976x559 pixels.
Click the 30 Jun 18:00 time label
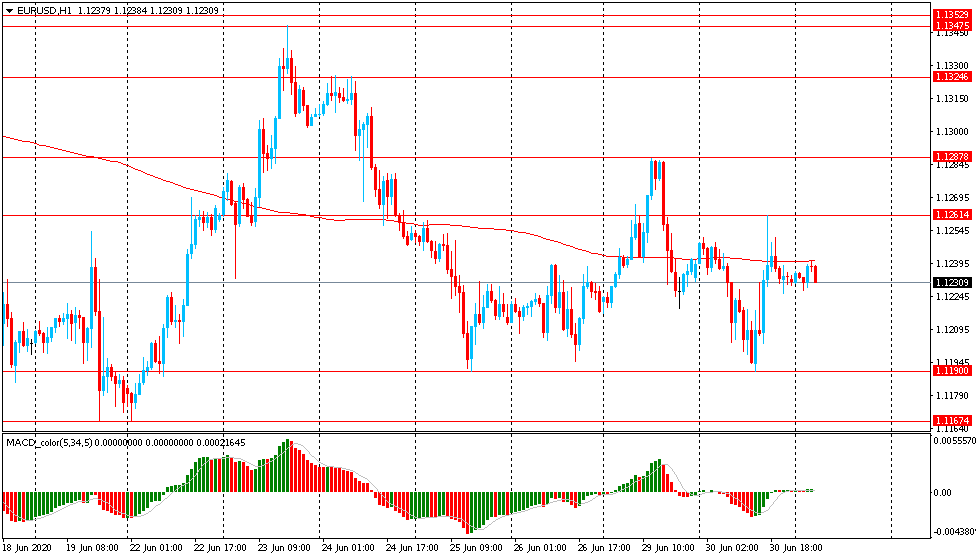796,548
